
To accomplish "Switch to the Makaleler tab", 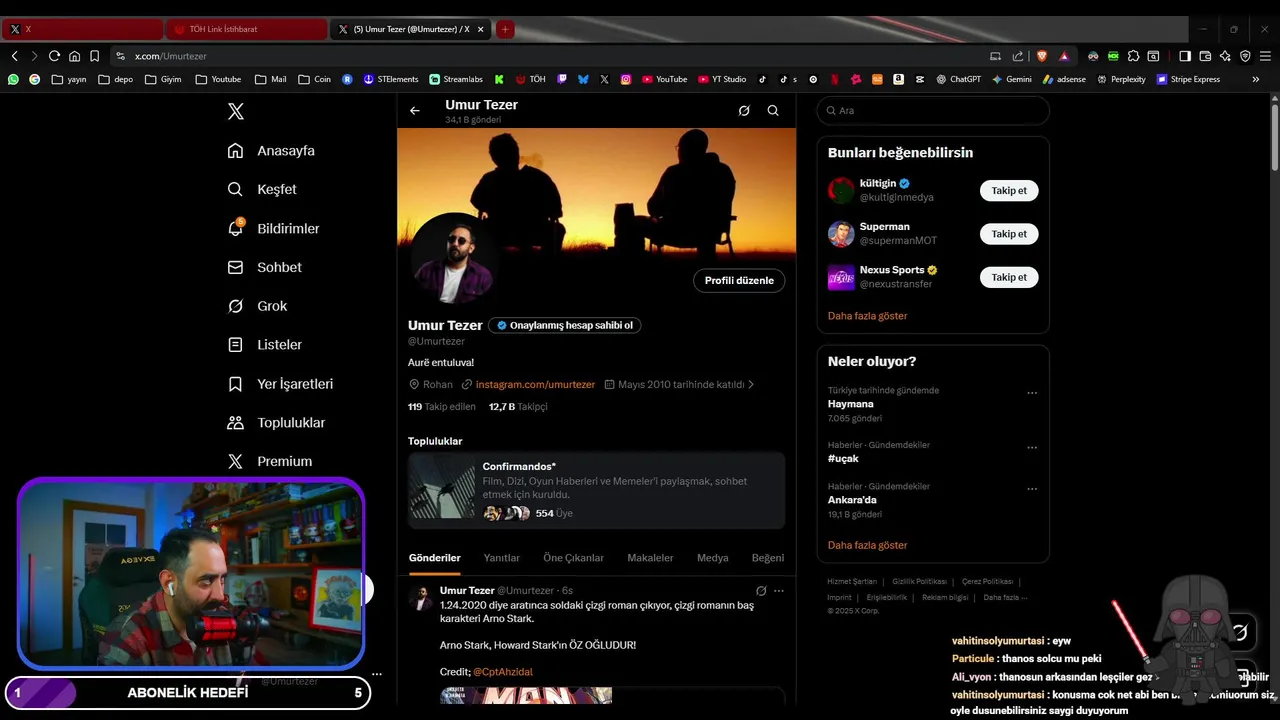I will (650, 558).
